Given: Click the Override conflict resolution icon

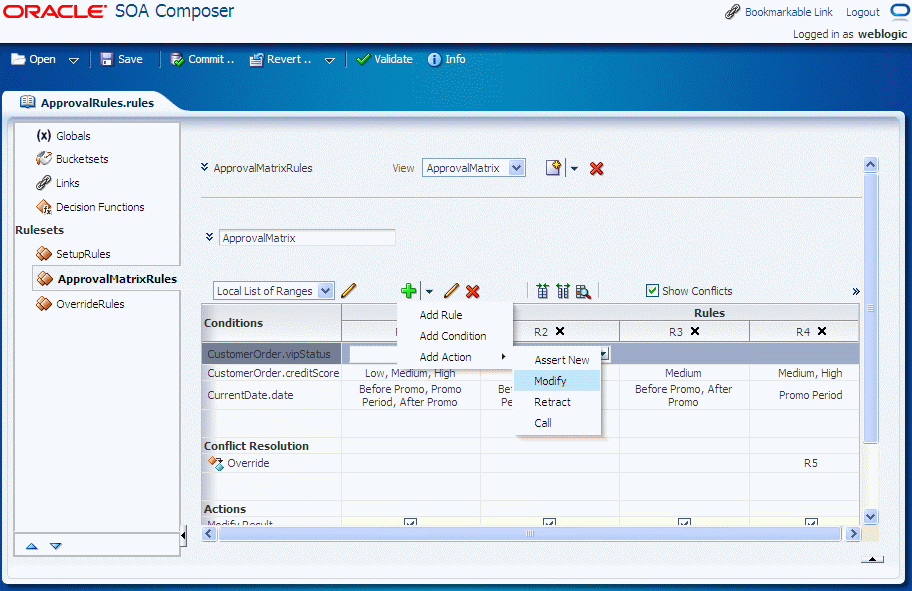Looking at the screenshot, I should [x=216, y=463].
